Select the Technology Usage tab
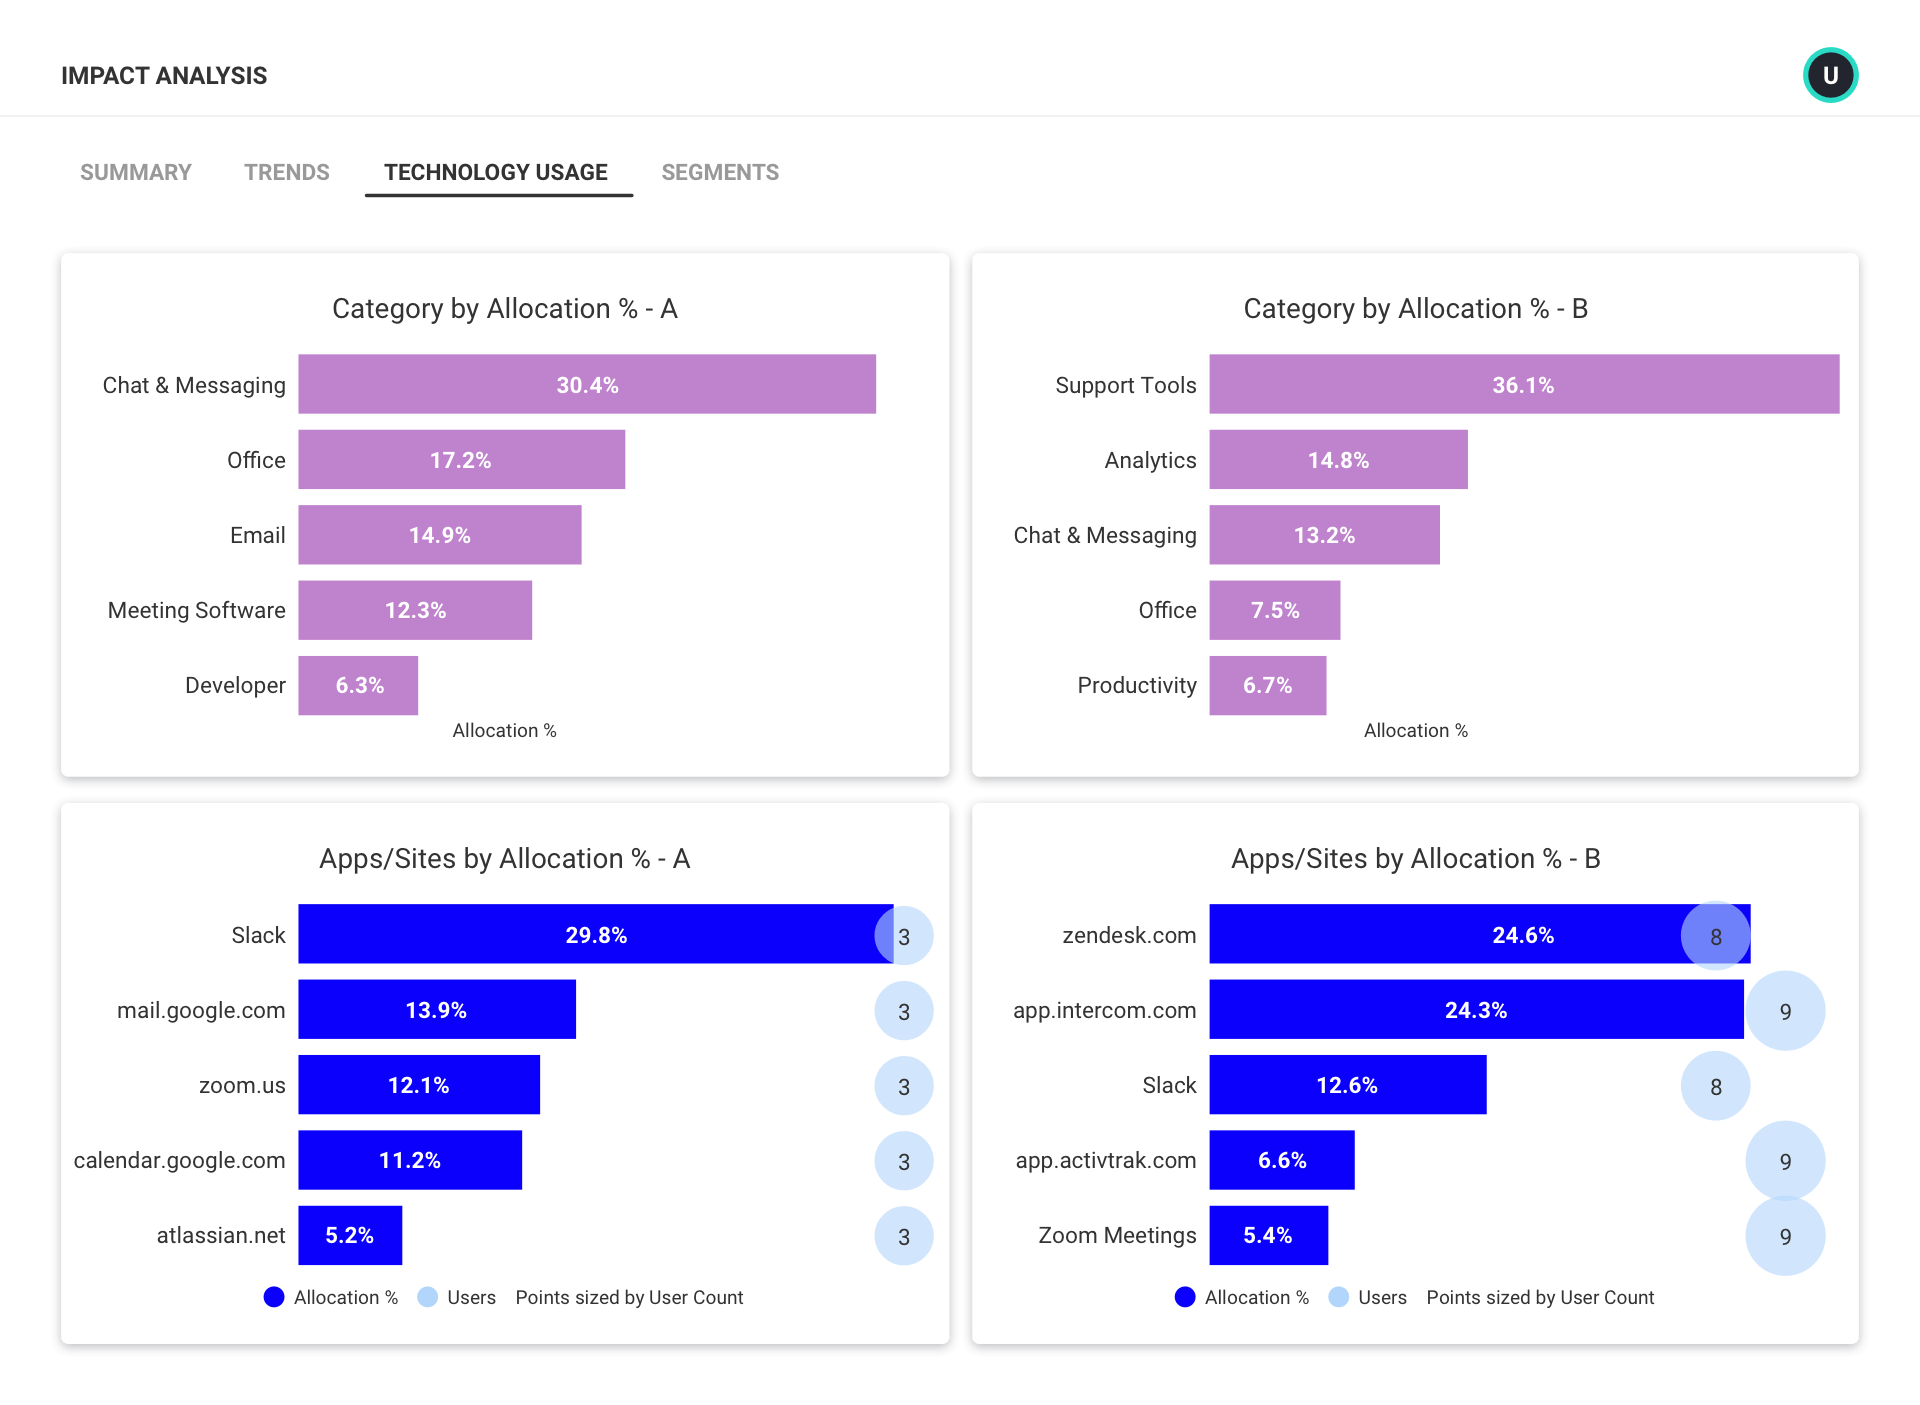Image resolution: width=1920 pixels, height=1405 pixels. coord(496,172)
